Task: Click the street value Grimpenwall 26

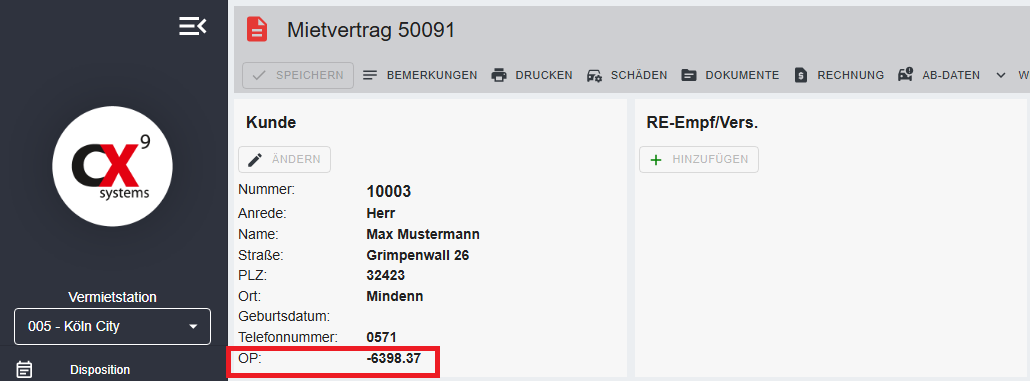Action: coord(418,255)
